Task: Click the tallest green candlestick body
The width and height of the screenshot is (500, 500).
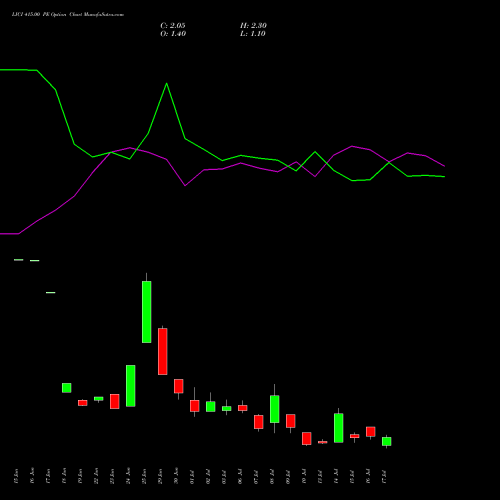Action: [147, 312]
